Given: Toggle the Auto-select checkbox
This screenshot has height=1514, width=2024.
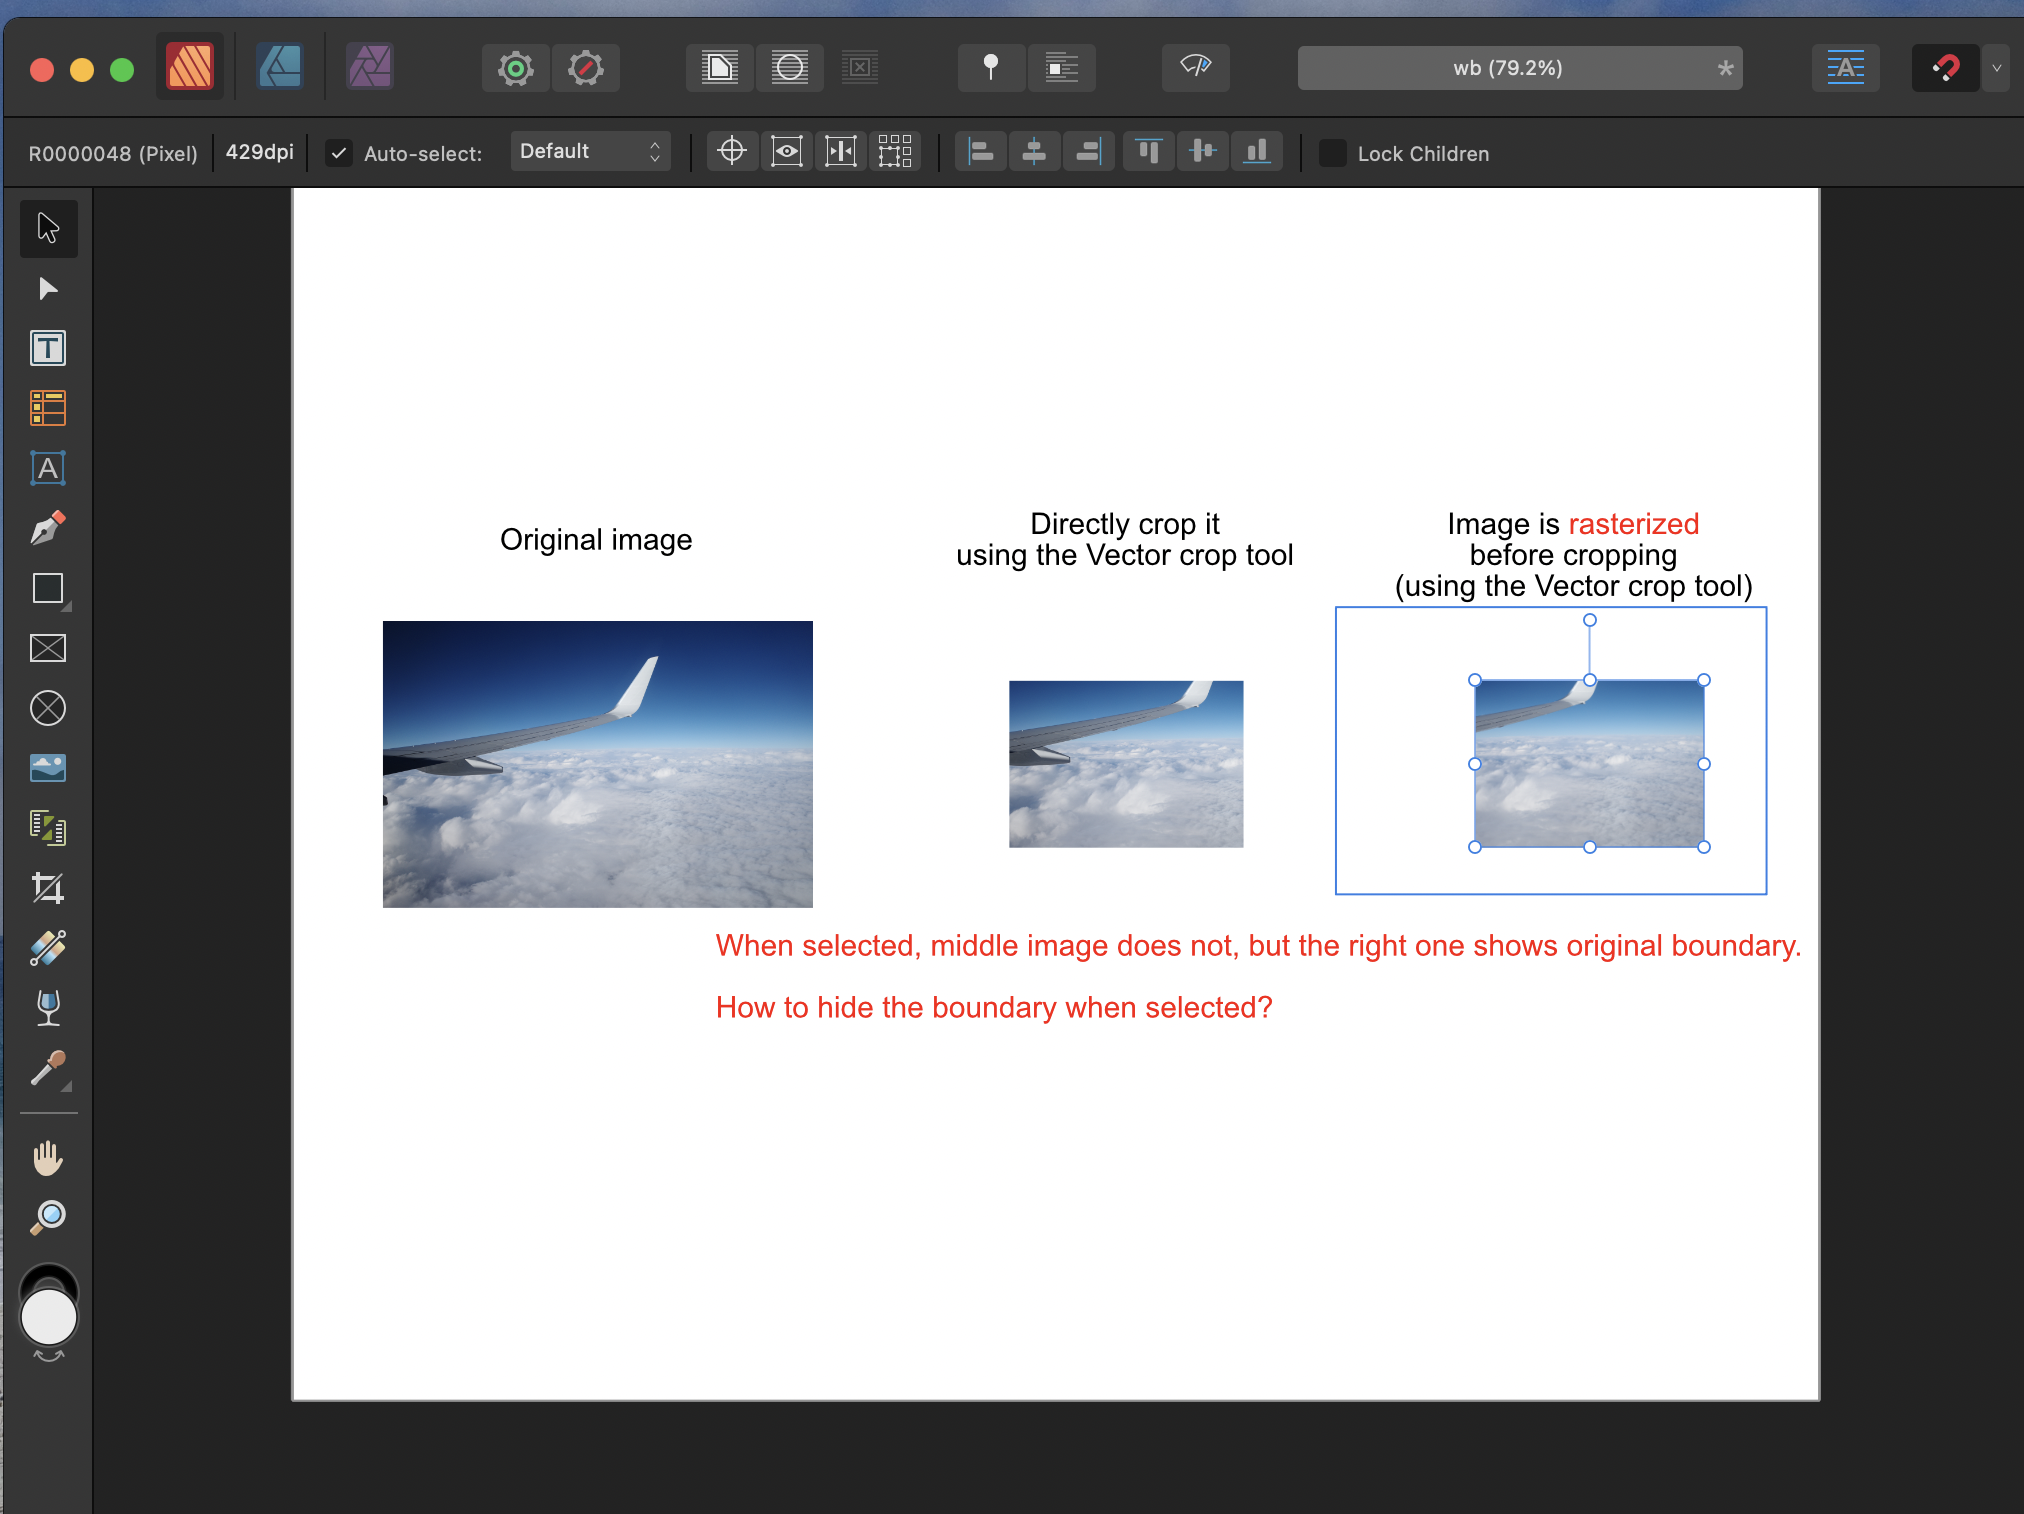Looking at the screenshot, I should (339, 152).
